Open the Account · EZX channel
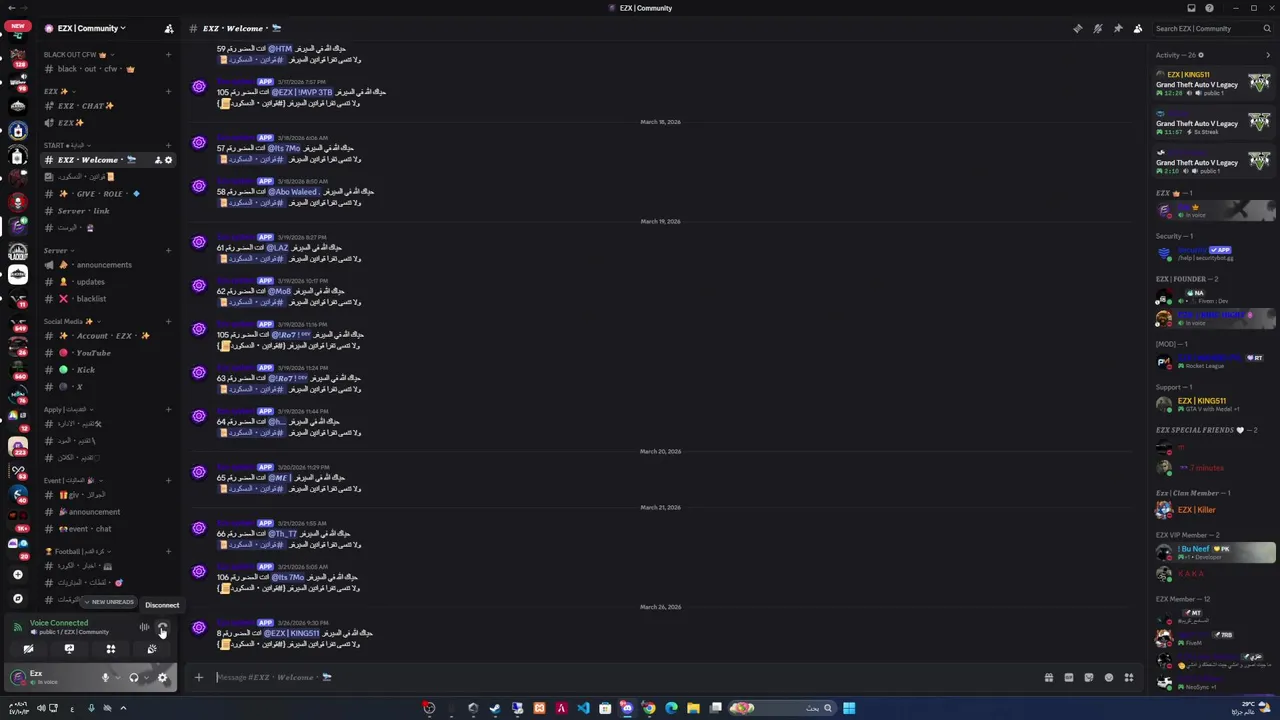The width and height of the screenshot is (1280, 720). (x=108, y=336)
